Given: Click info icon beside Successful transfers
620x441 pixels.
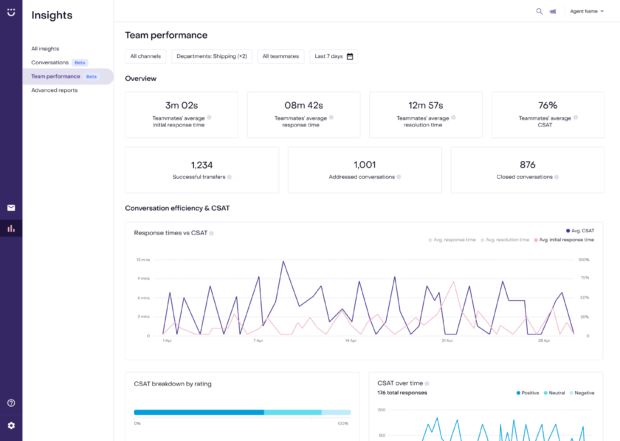Looking at the screenshot, I should [229, 177].
